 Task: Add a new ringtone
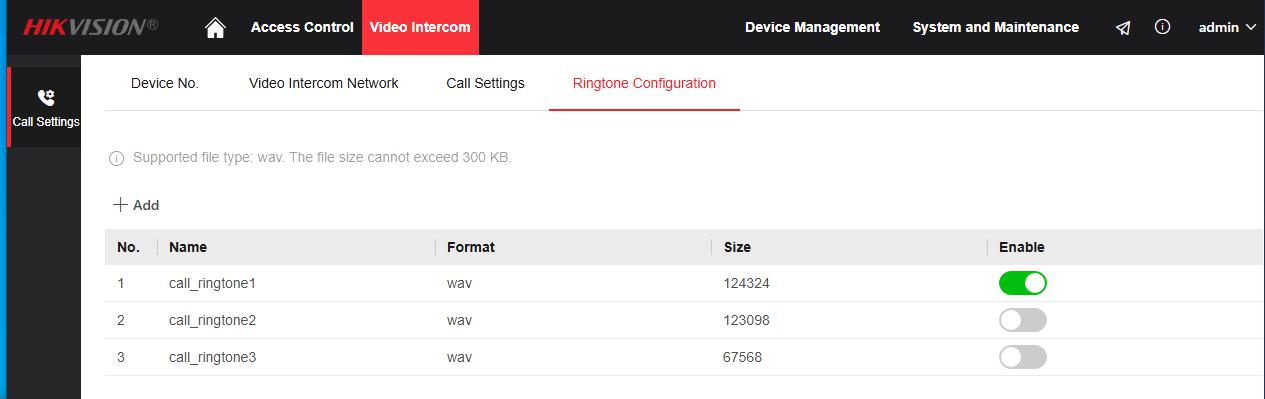coord(136,205)
